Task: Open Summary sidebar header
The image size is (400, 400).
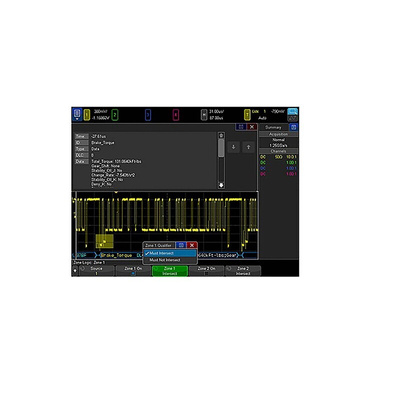Action: tap(273, 127)
